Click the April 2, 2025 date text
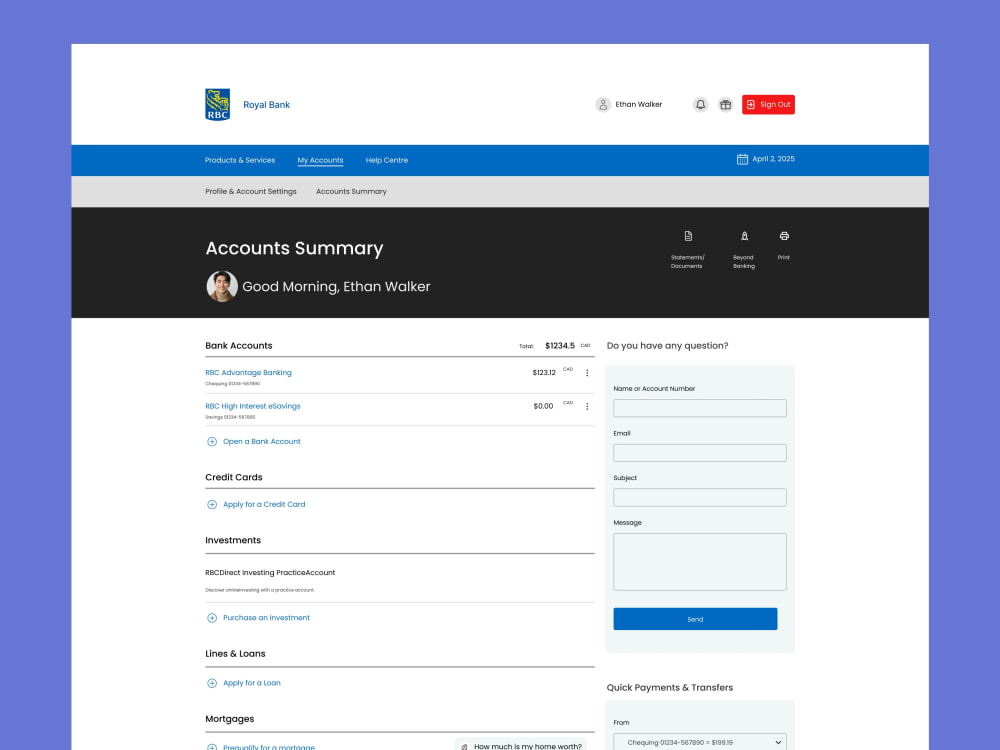The image size is (1000, 750). (x=774, y=159)
